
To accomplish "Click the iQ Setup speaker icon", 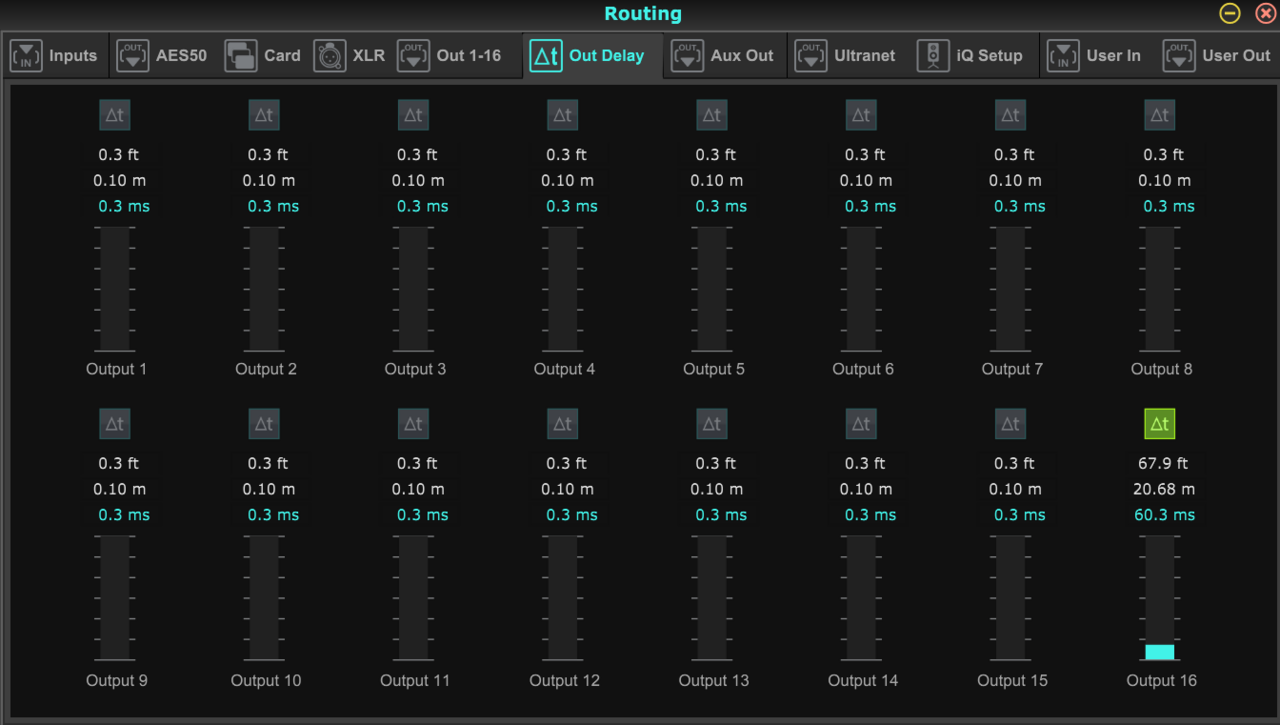I will [x=933, y=56].
